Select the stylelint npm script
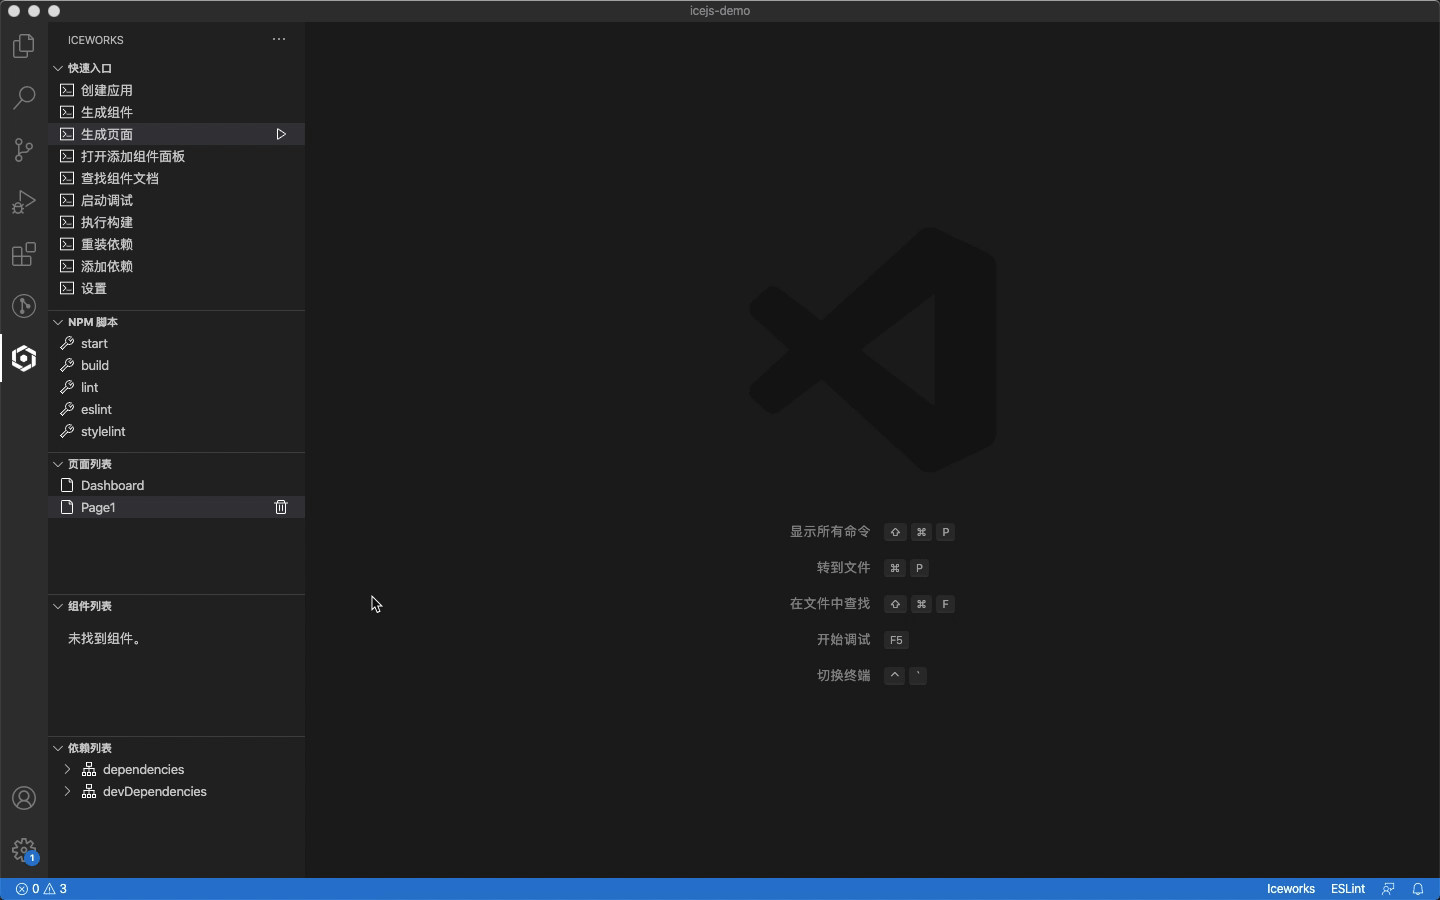1440x900 pixels. [x=176, y=431]
